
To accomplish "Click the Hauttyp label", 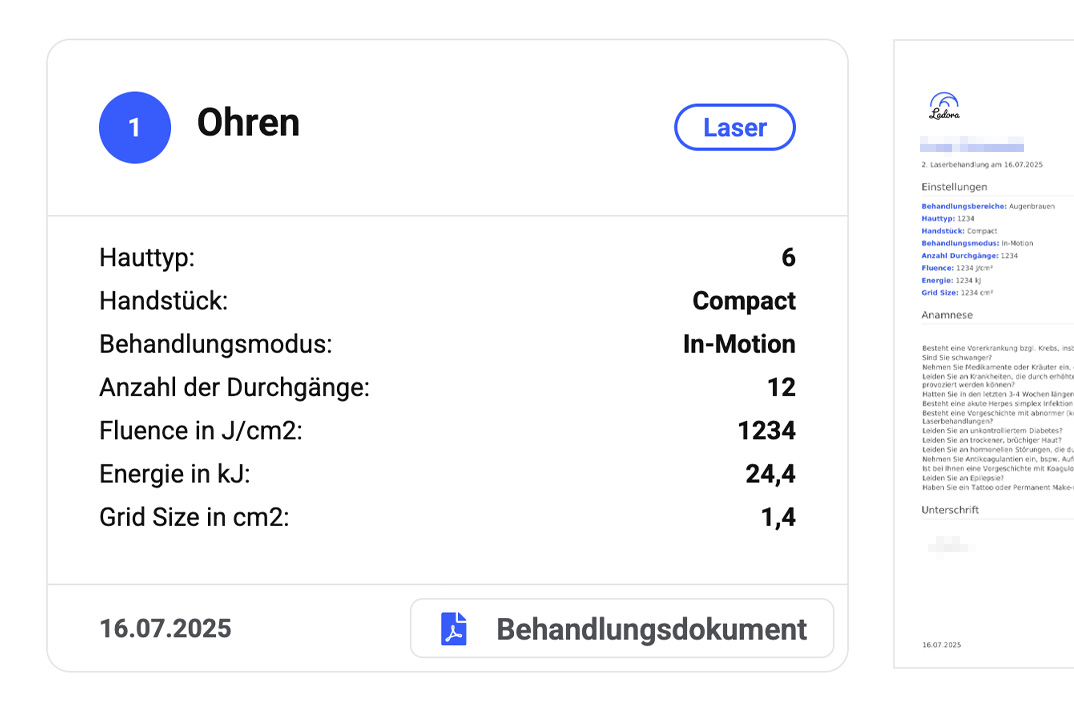I will coord(147,258).
